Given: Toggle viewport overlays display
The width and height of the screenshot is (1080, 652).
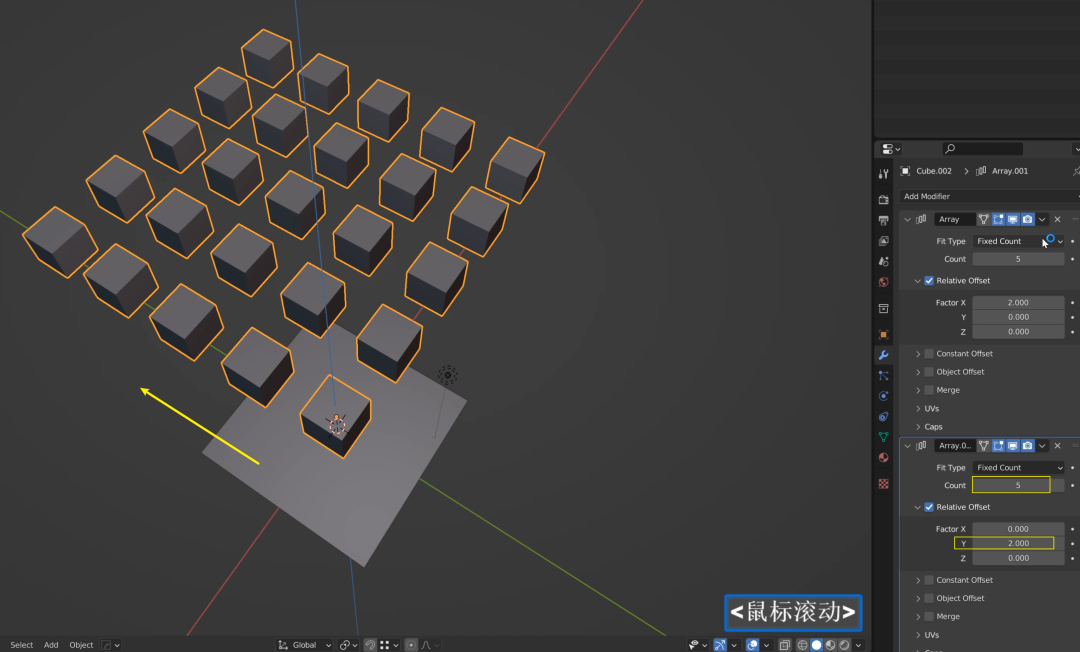Looking at the screenshot, I should [752, 645].
